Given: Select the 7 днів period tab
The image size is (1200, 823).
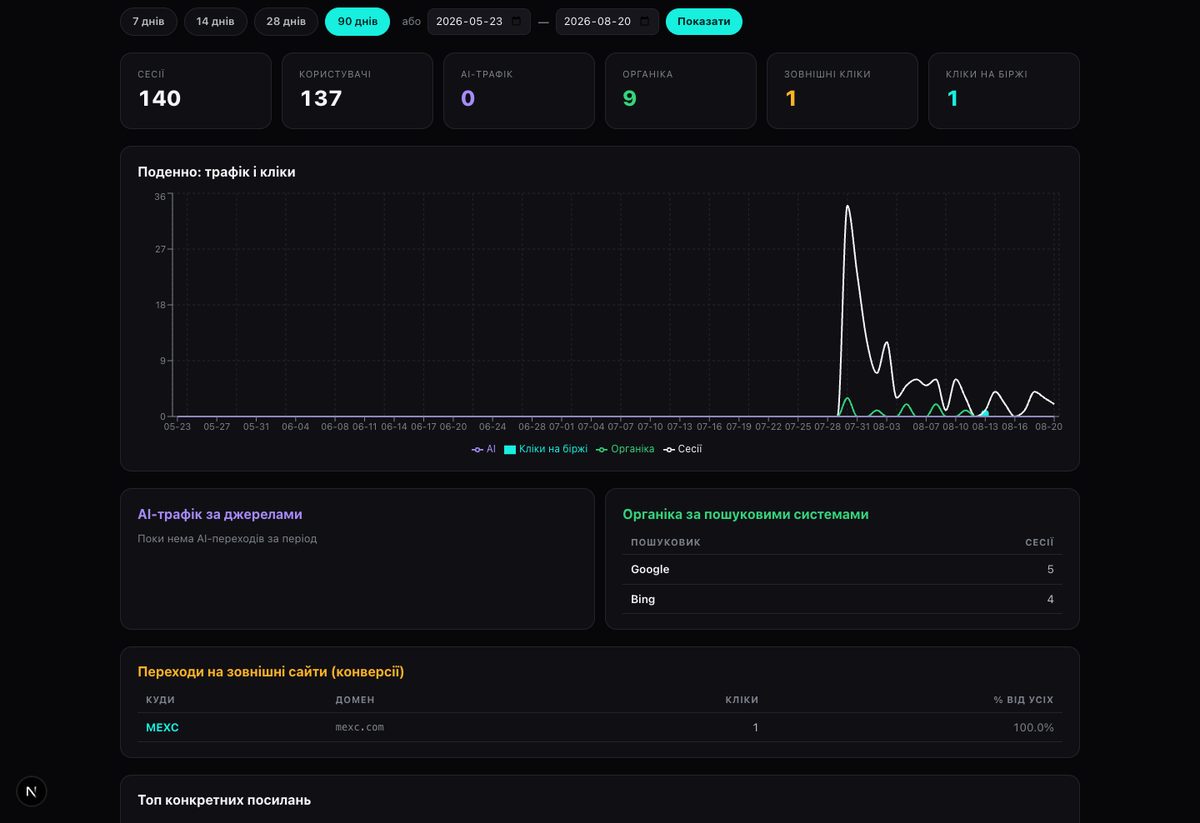Looking at the screenshot, I should tap(149, 21).
